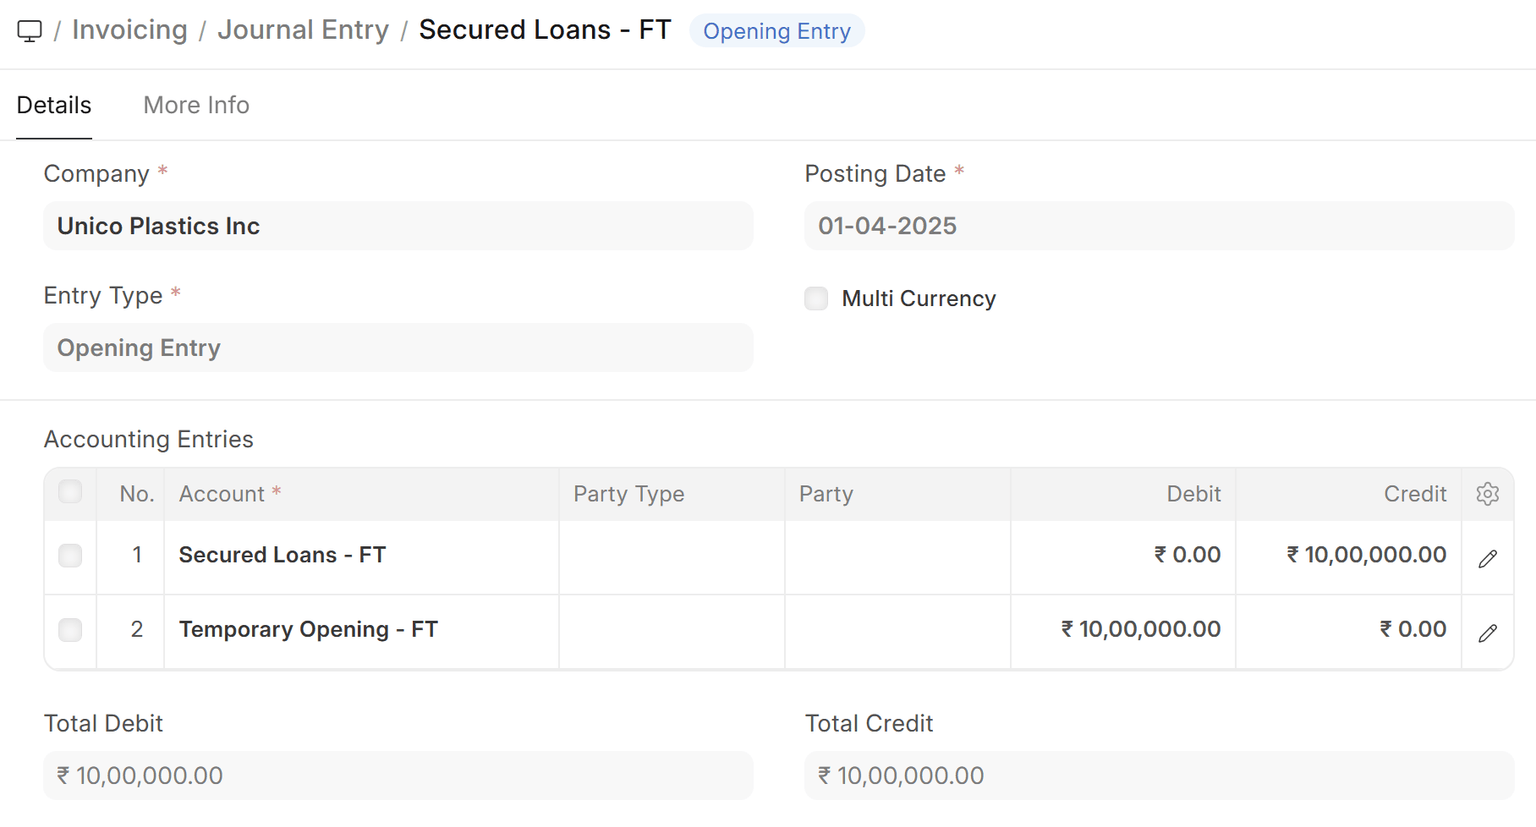The width and height of the screenshot is (1536, 827).
Task: Tick the select-all rows header checkbox
Action: [x=70, y=492]
